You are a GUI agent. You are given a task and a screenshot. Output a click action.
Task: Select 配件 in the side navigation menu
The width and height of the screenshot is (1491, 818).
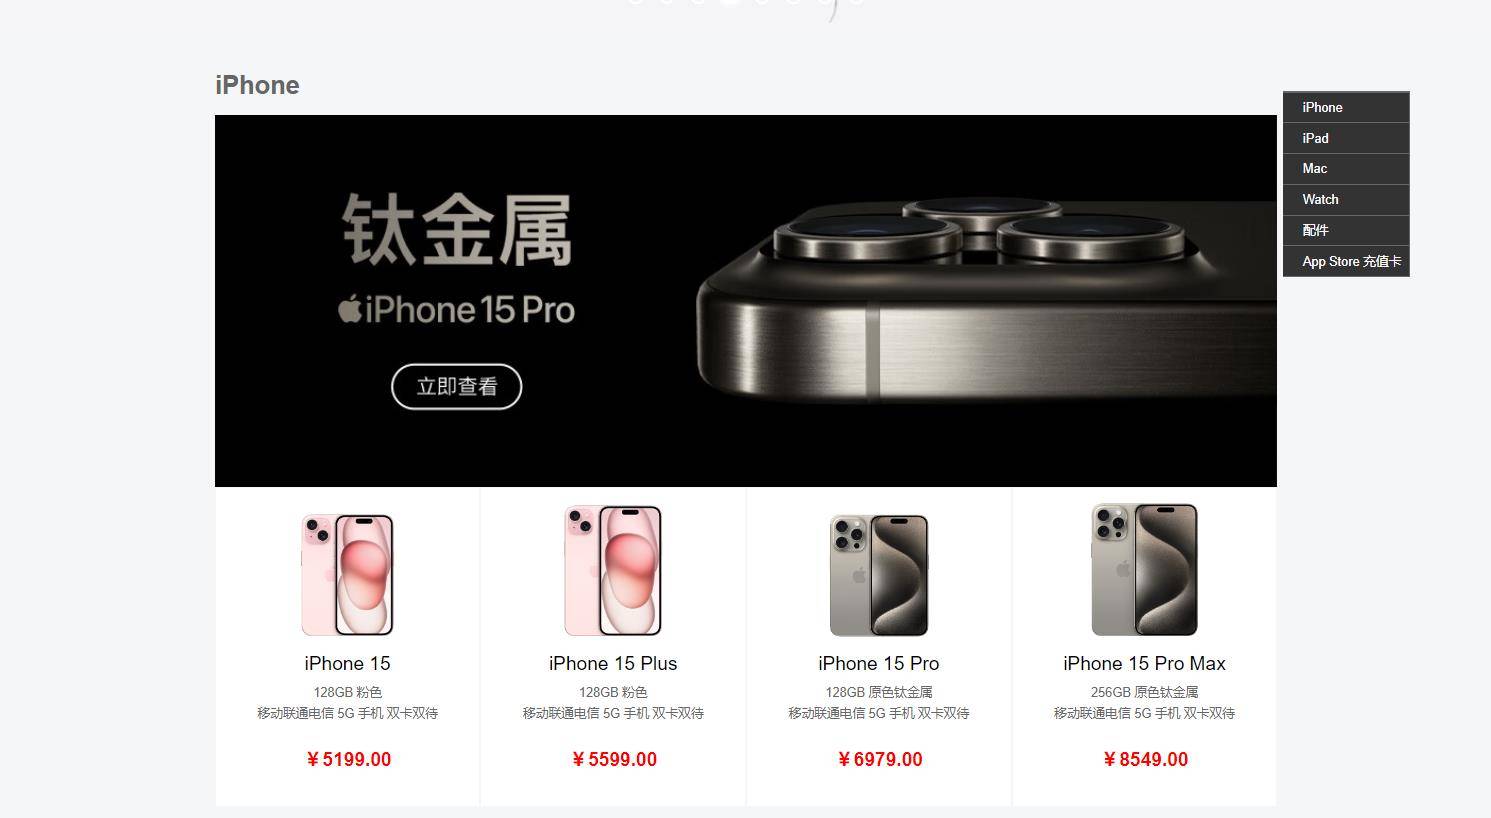pos(1346,230)
